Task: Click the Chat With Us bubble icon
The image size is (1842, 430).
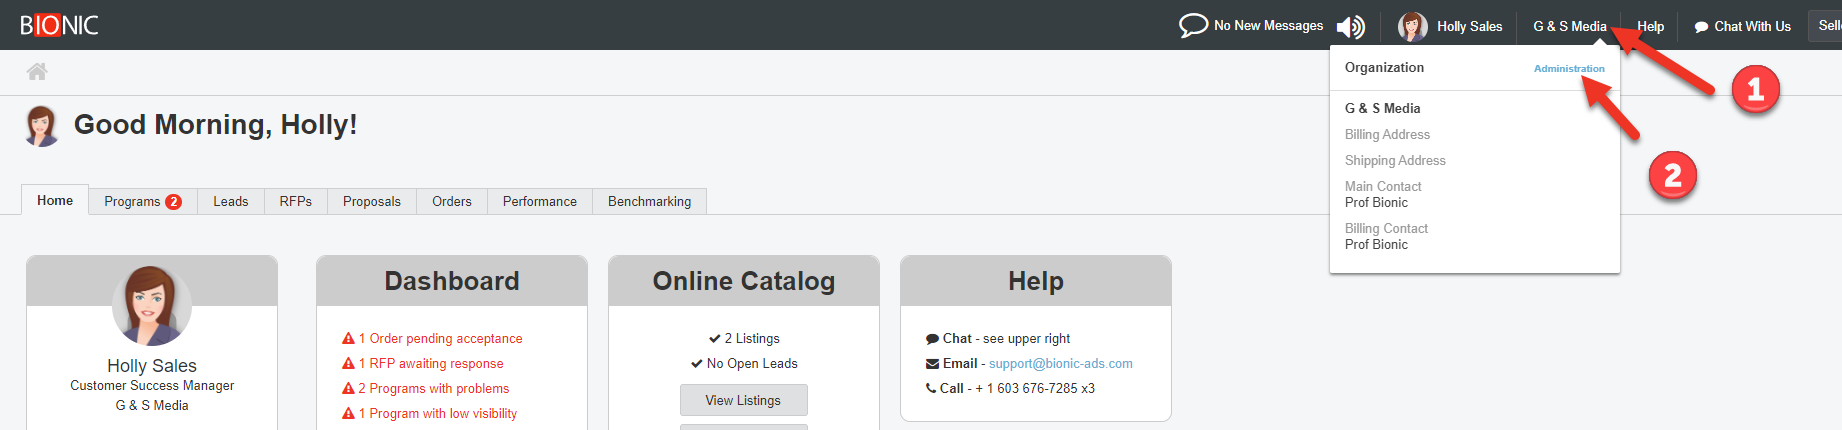Action: point(1701,27)
